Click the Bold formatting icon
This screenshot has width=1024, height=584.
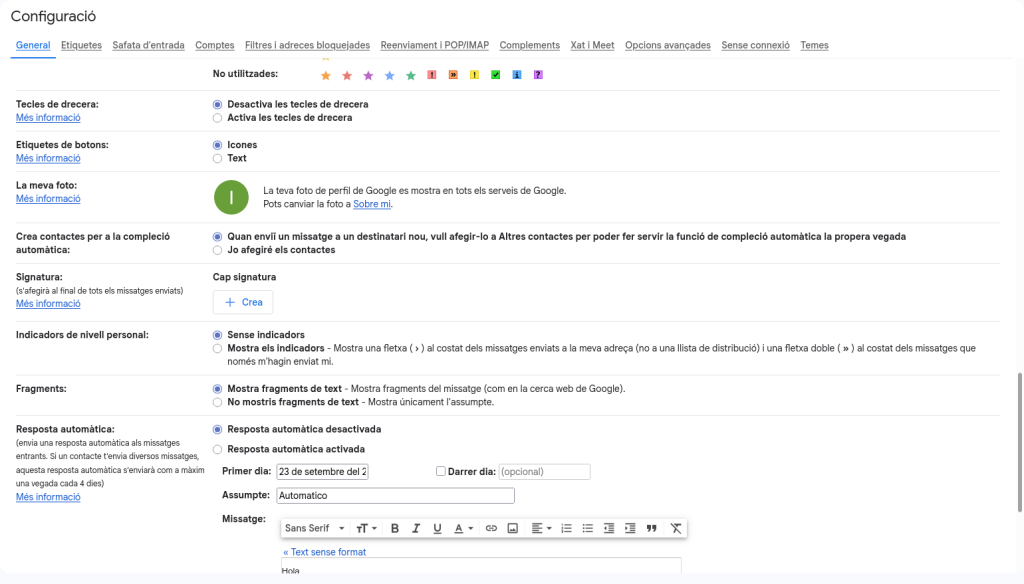click(395, 528)
